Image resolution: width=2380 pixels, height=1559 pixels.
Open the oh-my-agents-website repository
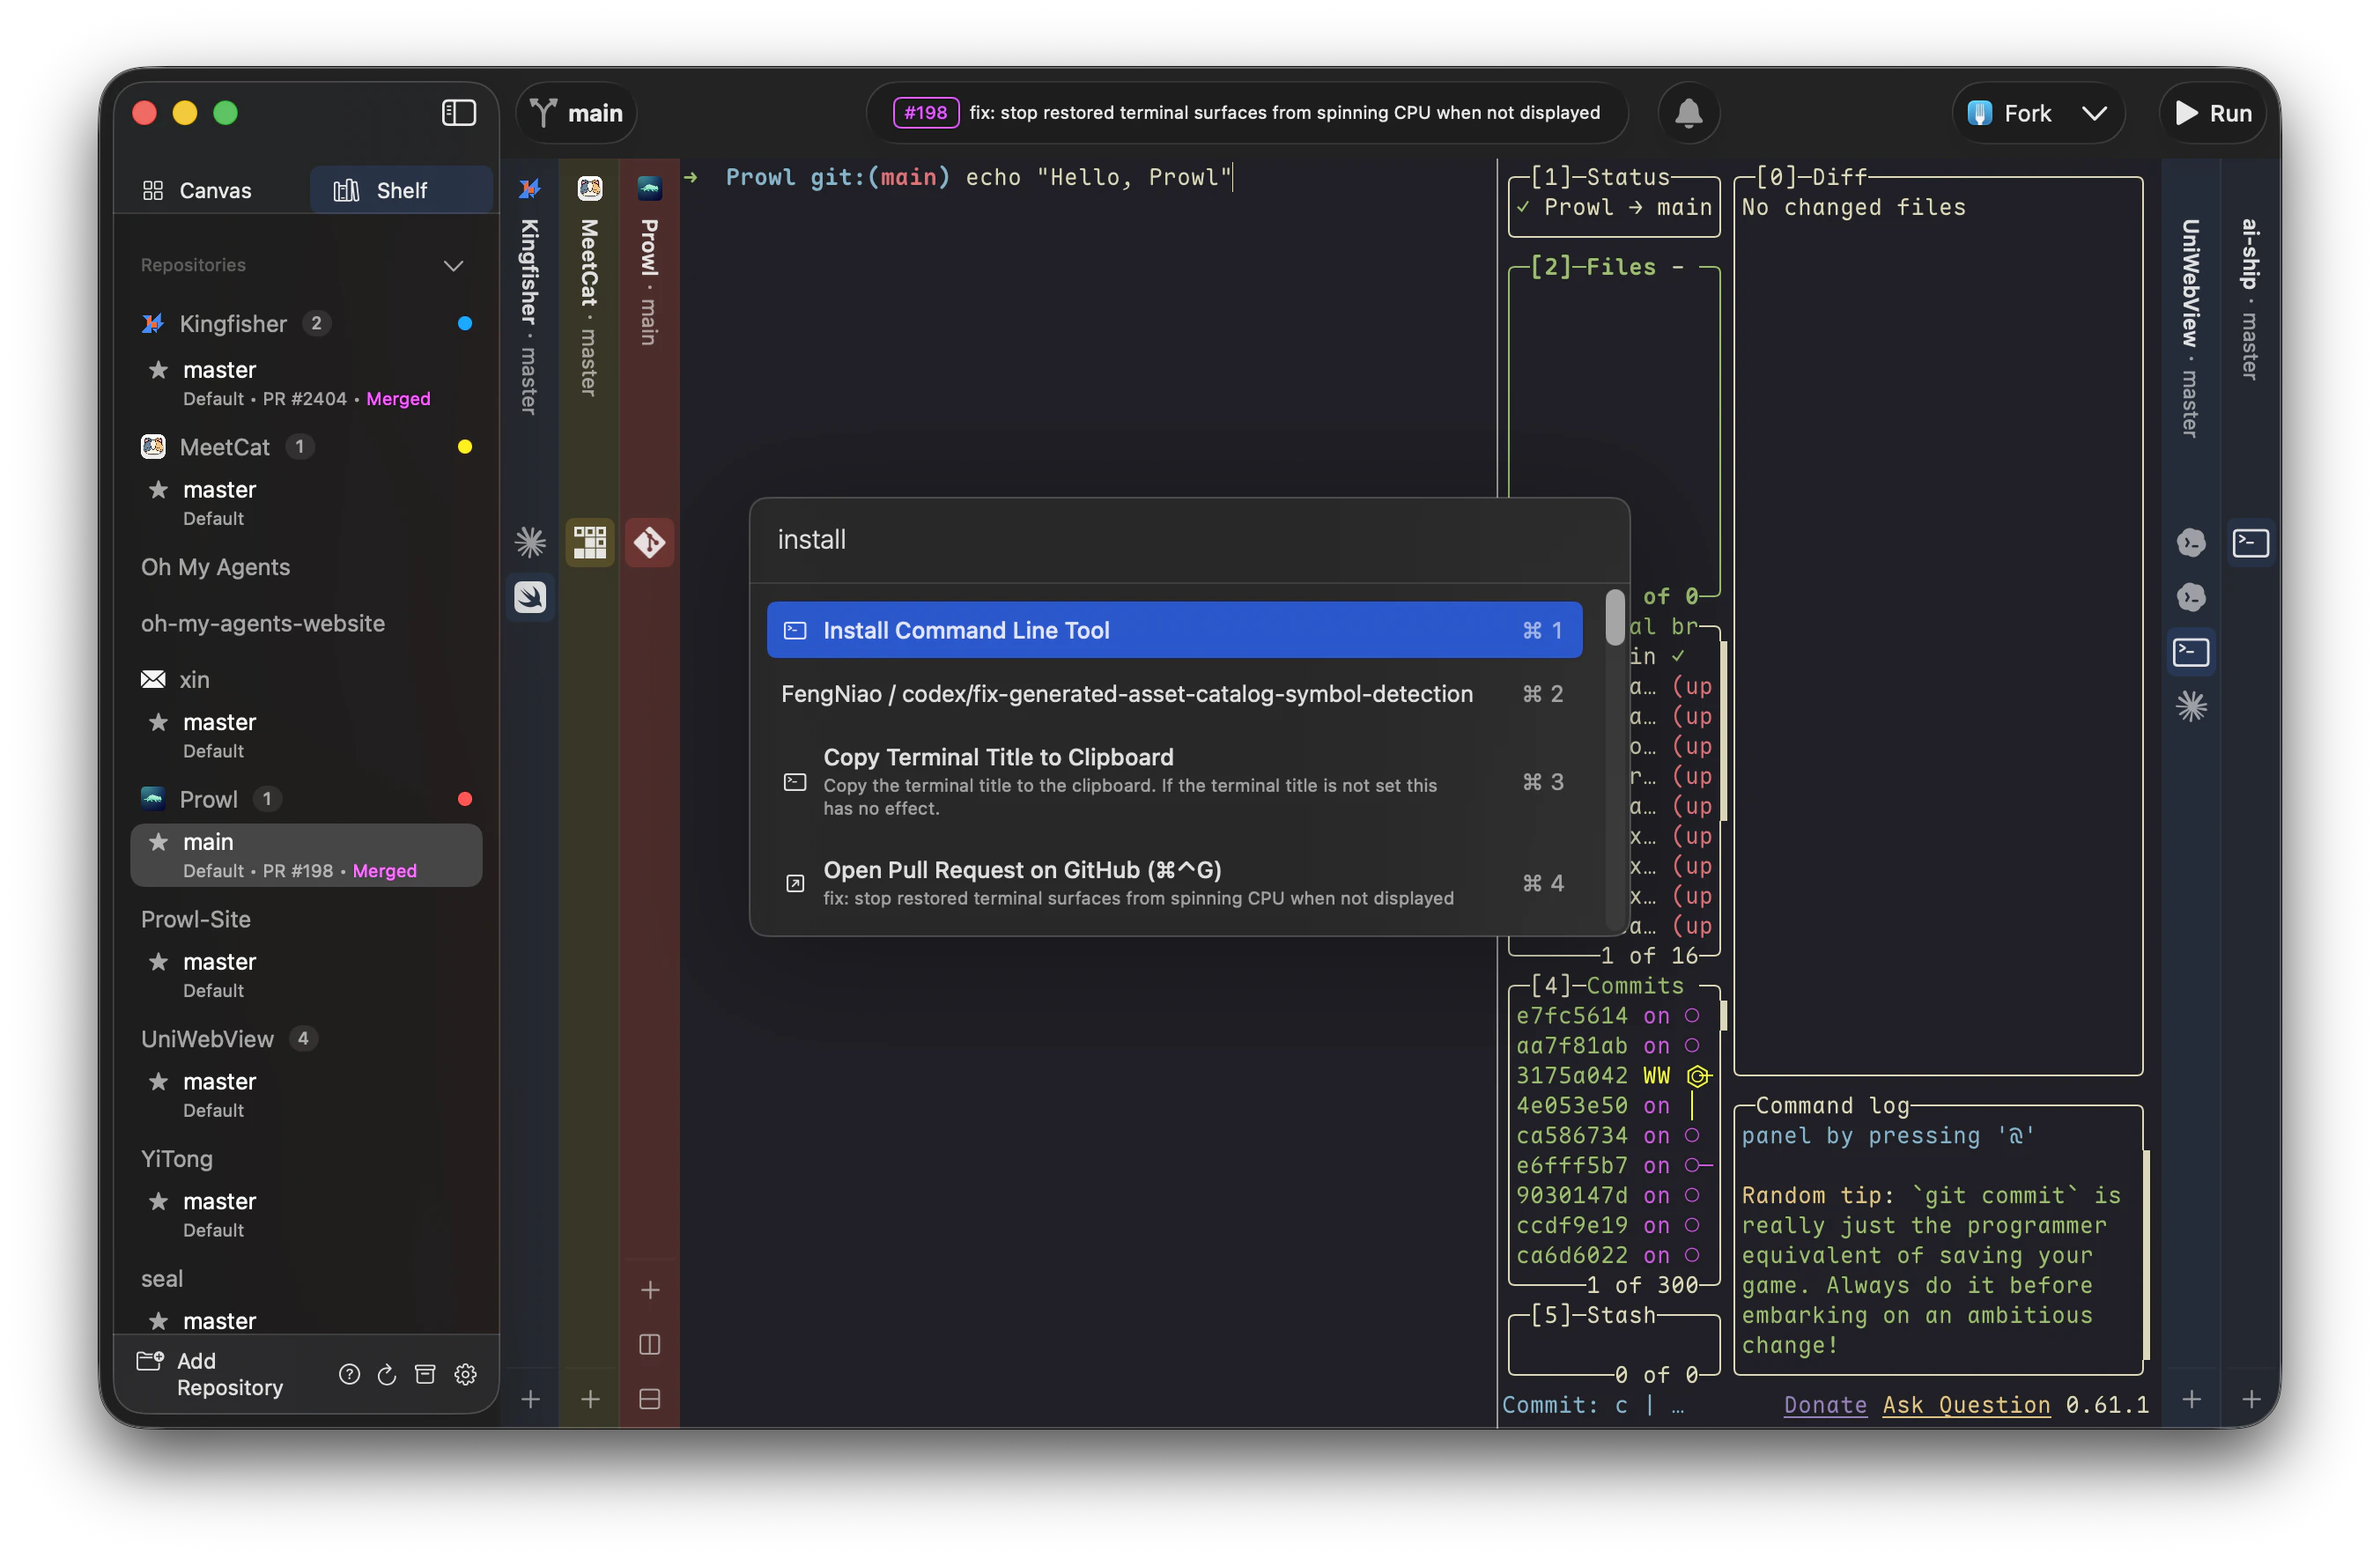coord(262,623)
